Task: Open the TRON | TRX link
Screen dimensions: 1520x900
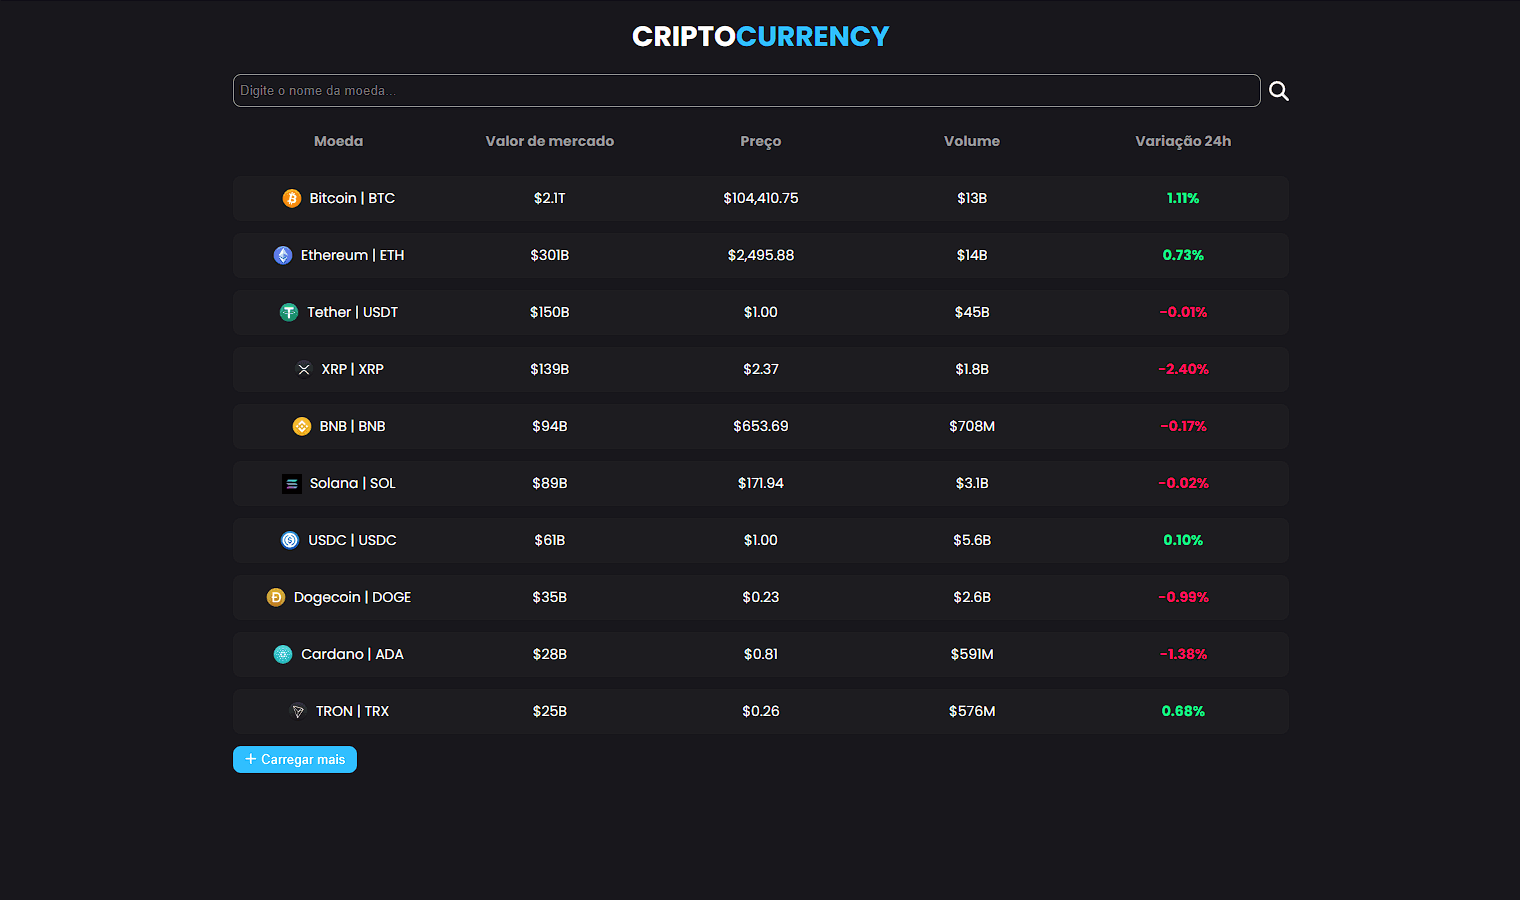Action: coord(352,711)
